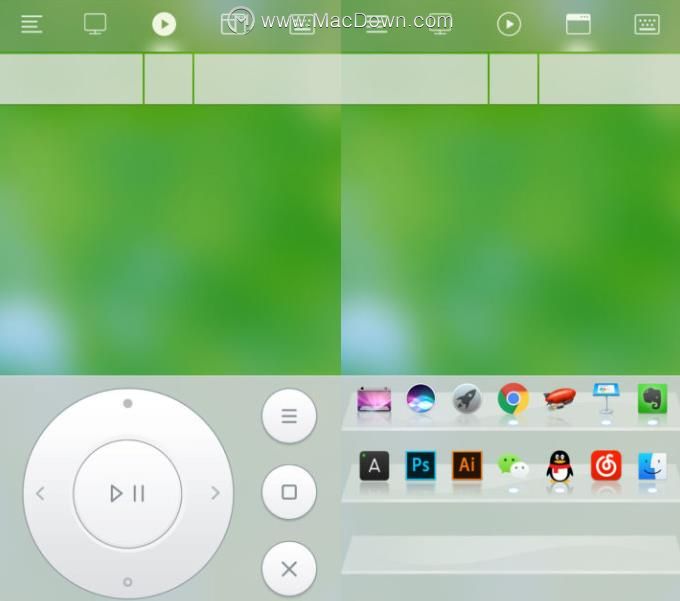Launch the pink desktop wallpaper icon
The image size is (680, 601).
point(374,399)
